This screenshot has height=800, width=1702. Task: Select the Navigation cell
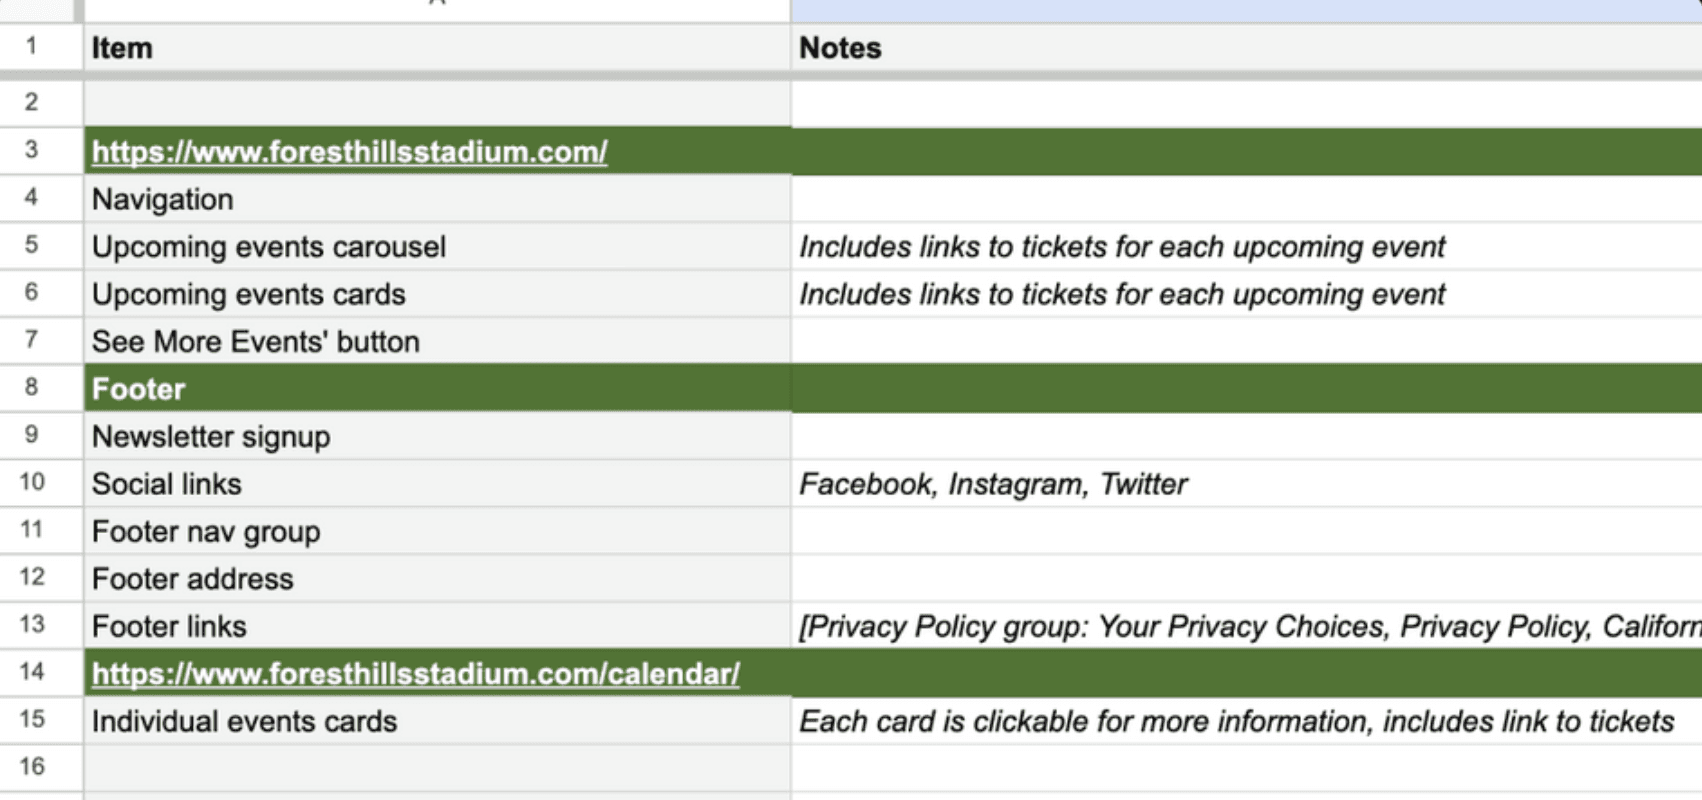pyautogui.click(x=436, y=200)
